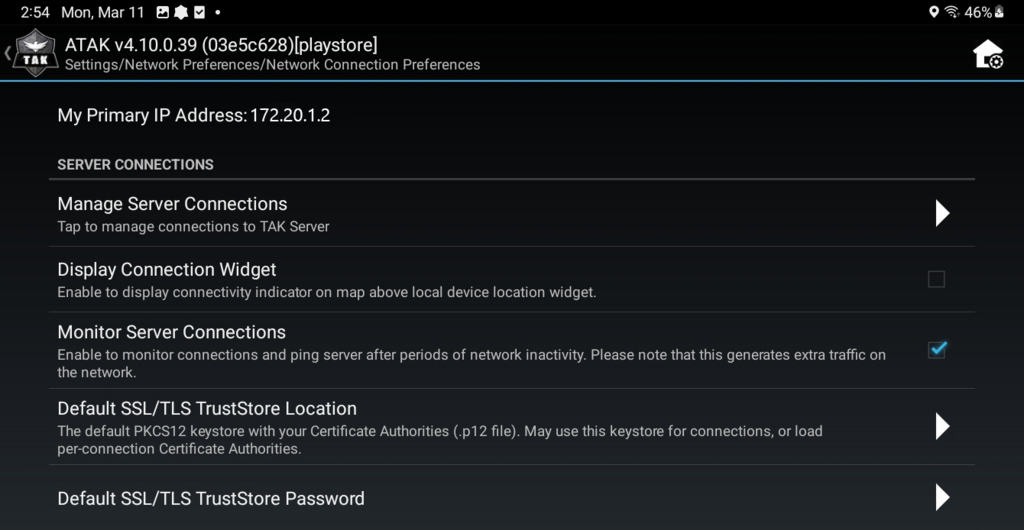Tap the checkmark notification icon in status bar
The height and width of the screenshot is (530, 1024).
(199, 12)
